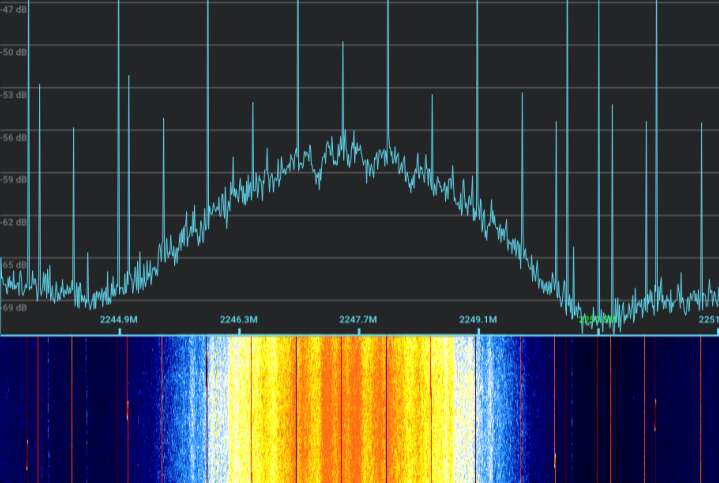Click the -56 dB scale label

pyautogui.click(x=13, y=137)
